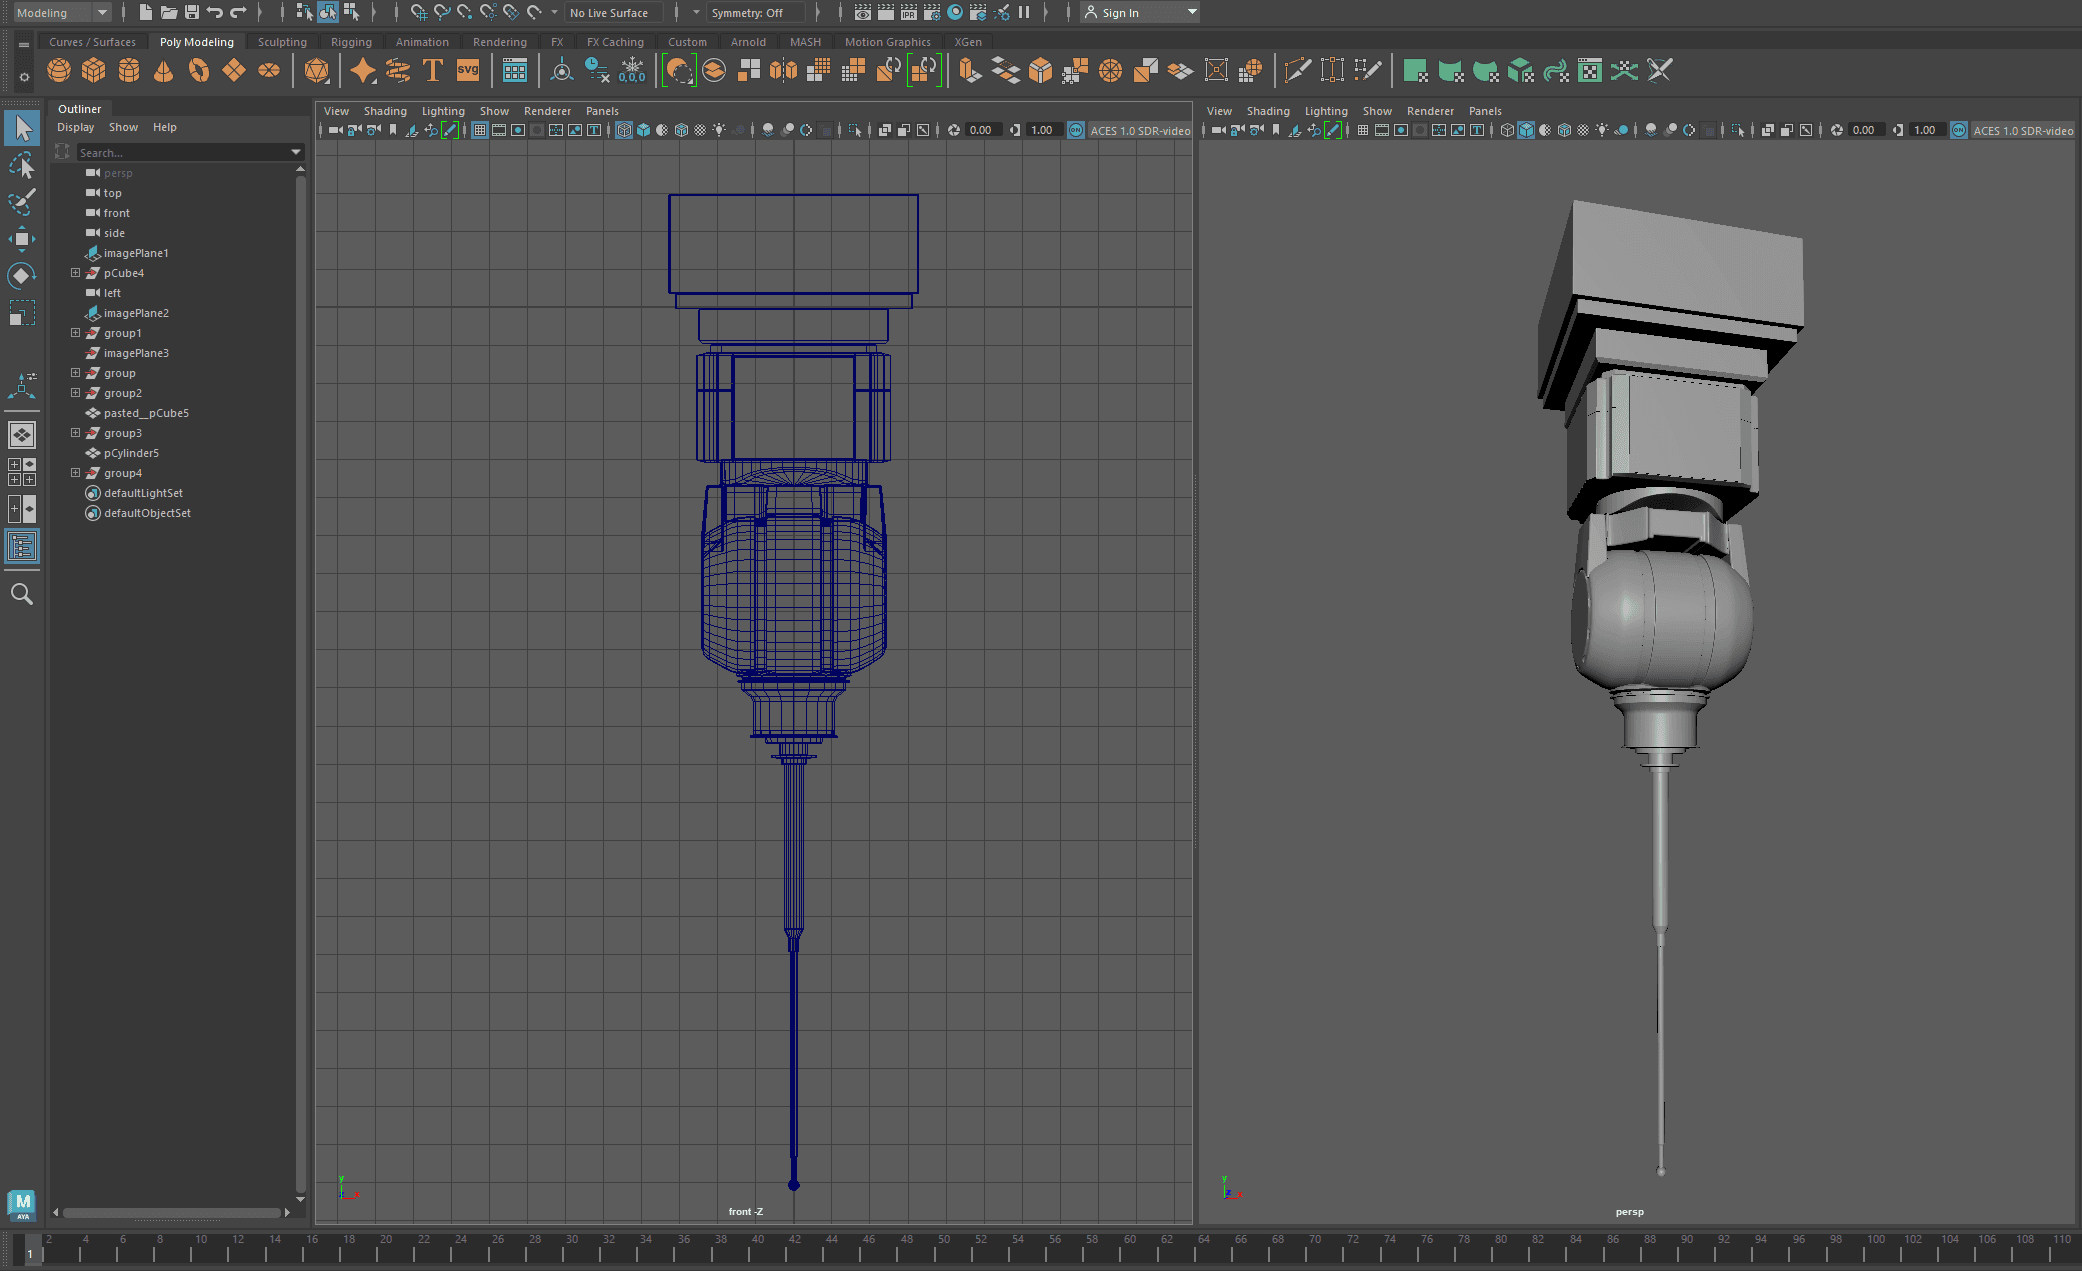This screenshot has height=1271, width=2082.
Task: Select the Move tool in toolbox
Action: tap(22, 238)
